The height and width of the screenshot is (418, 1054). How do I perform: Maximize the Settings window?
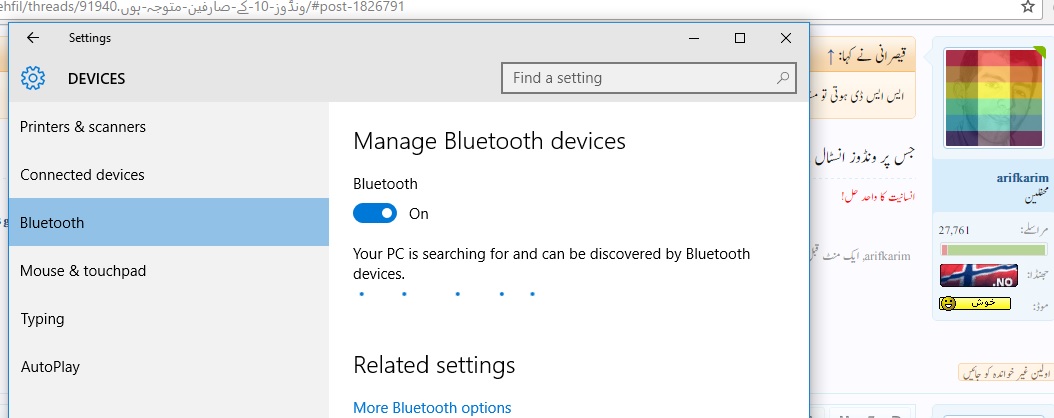pyautogui.click(x=740, y=38)
